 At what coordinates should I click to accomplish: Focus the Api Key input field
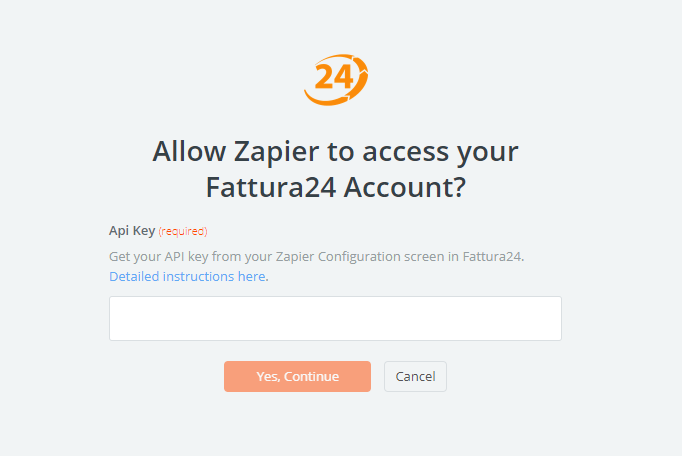335,319
